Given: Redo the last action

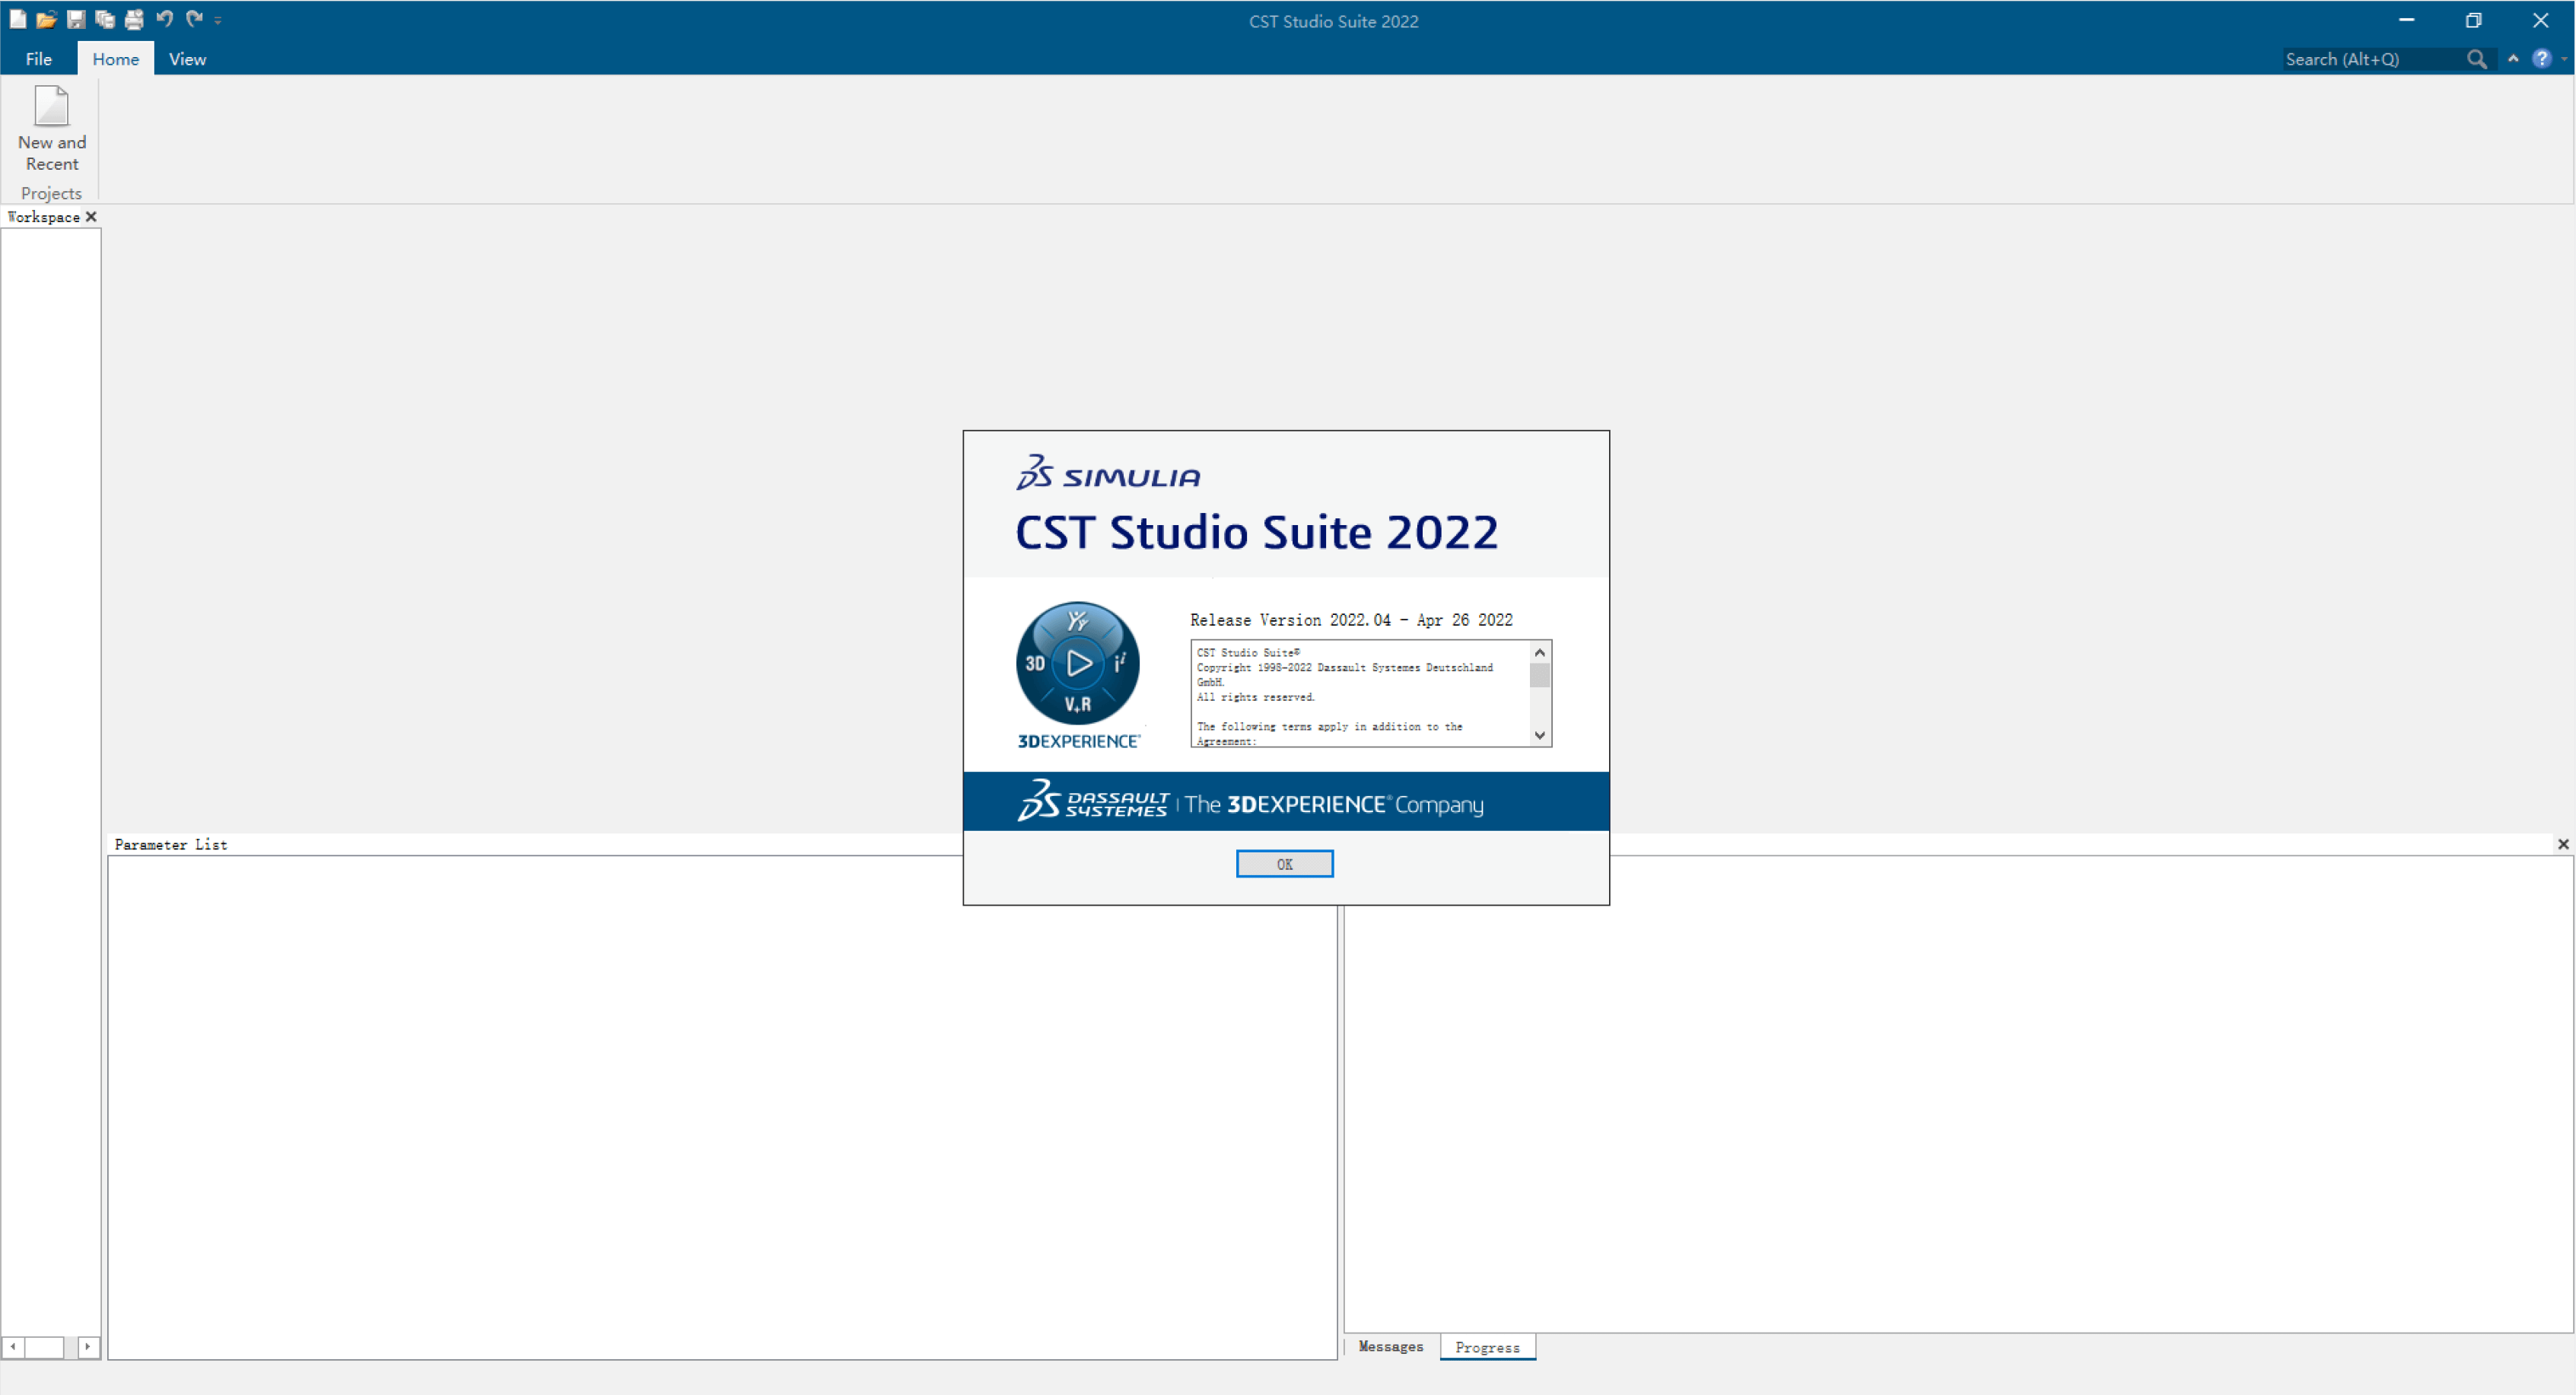Looking at the screenshot, I should 193,19.
